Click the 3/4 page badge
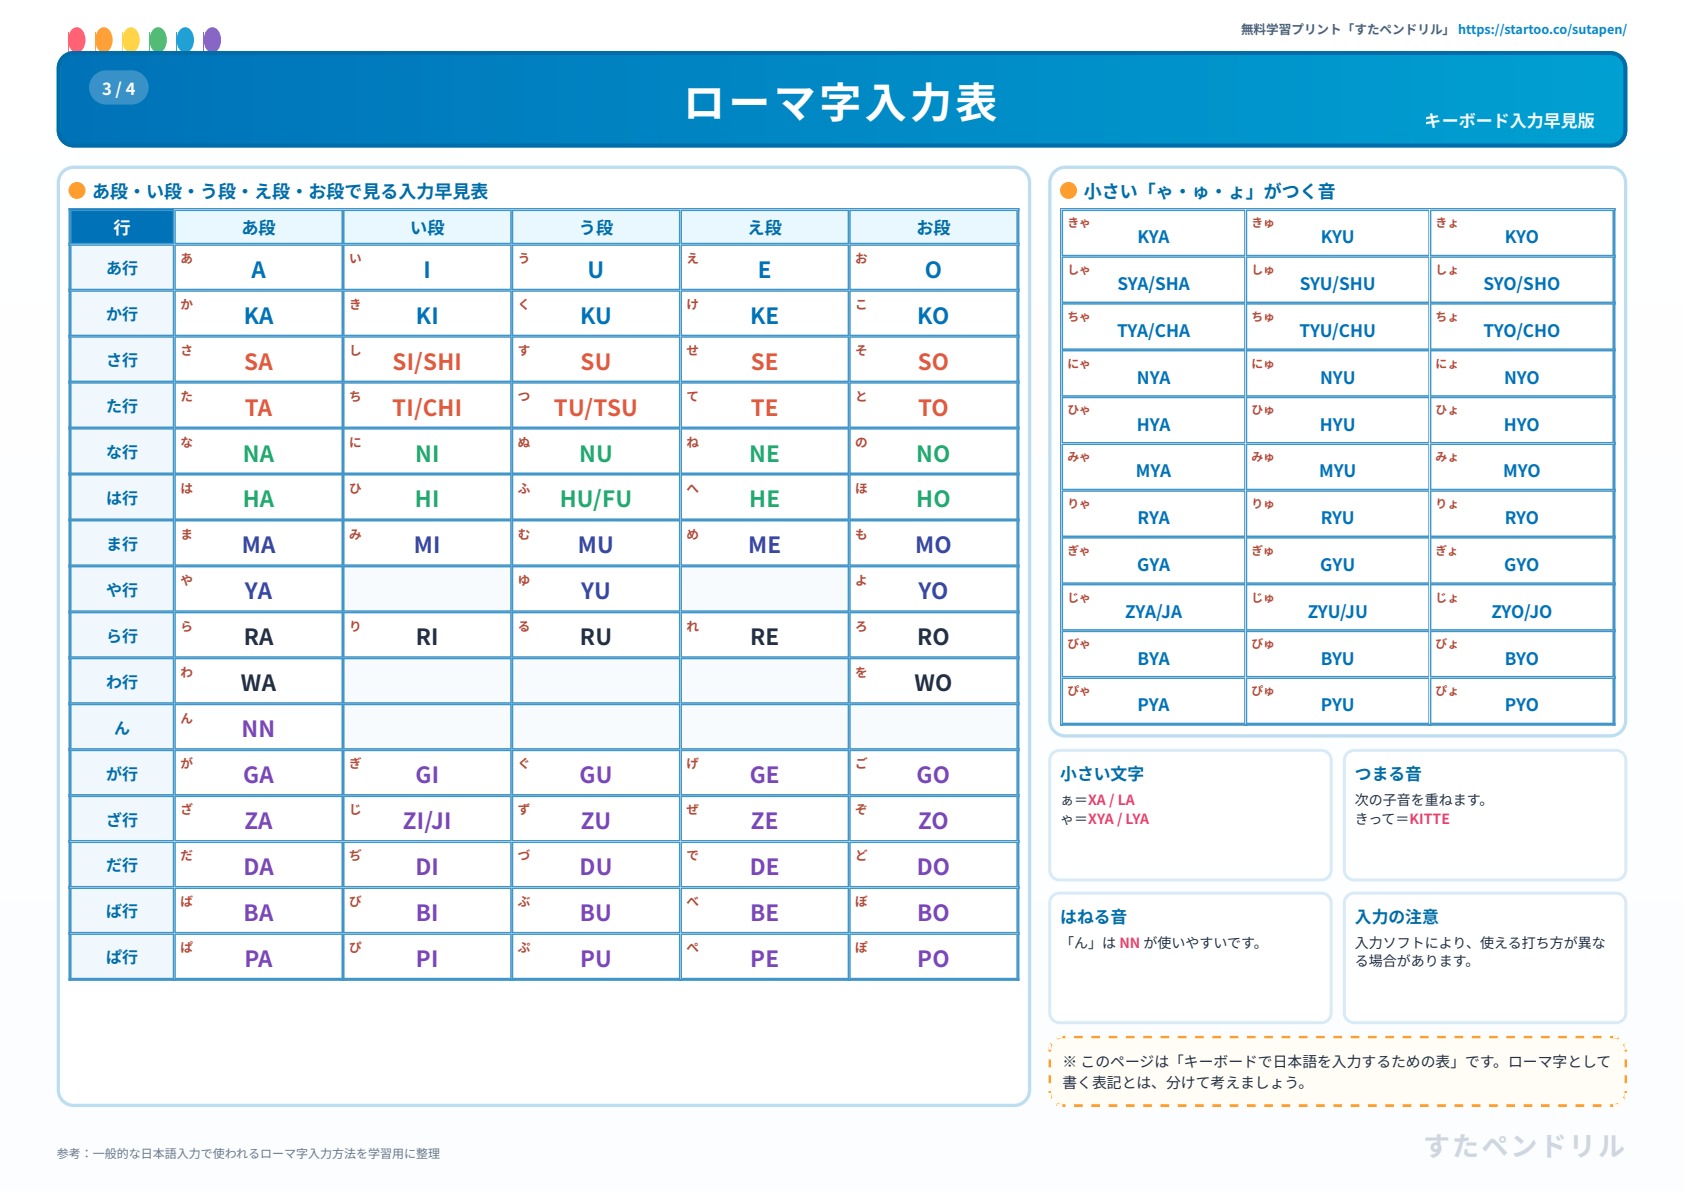1684x1191 pixels. click(x=119, y=88)
